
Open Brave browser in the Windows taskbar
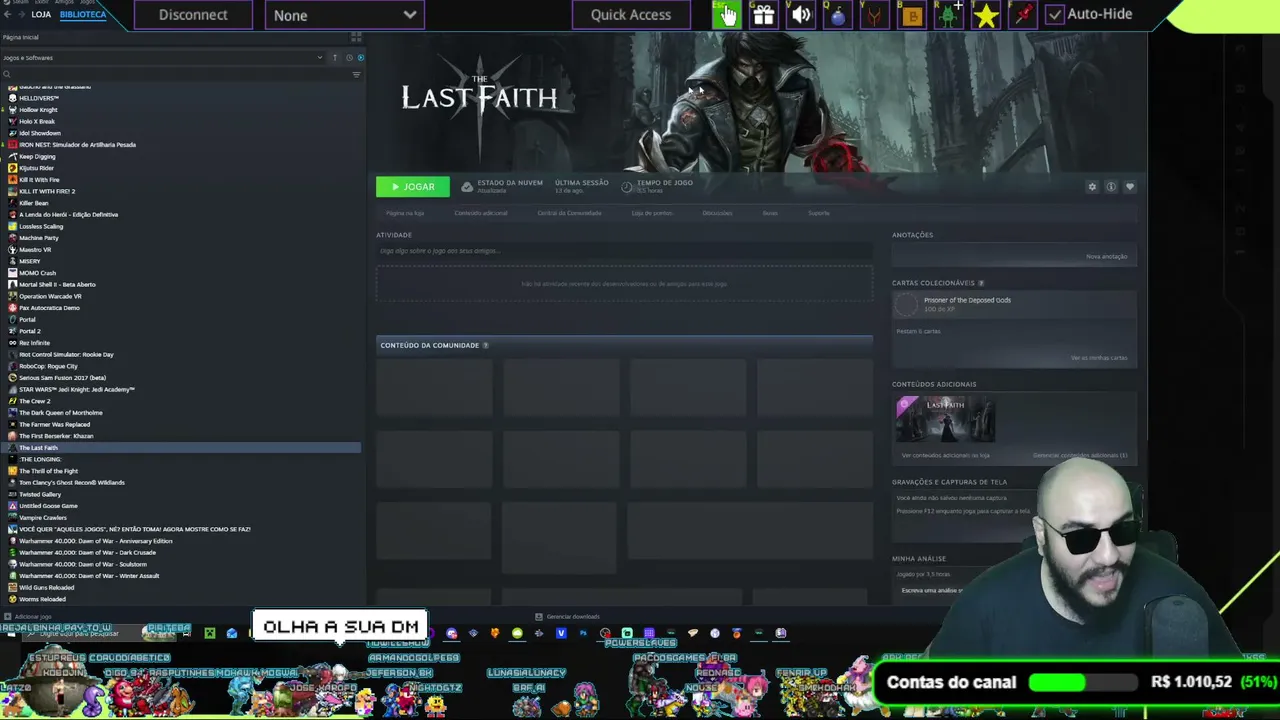click(x=495, y=633)
